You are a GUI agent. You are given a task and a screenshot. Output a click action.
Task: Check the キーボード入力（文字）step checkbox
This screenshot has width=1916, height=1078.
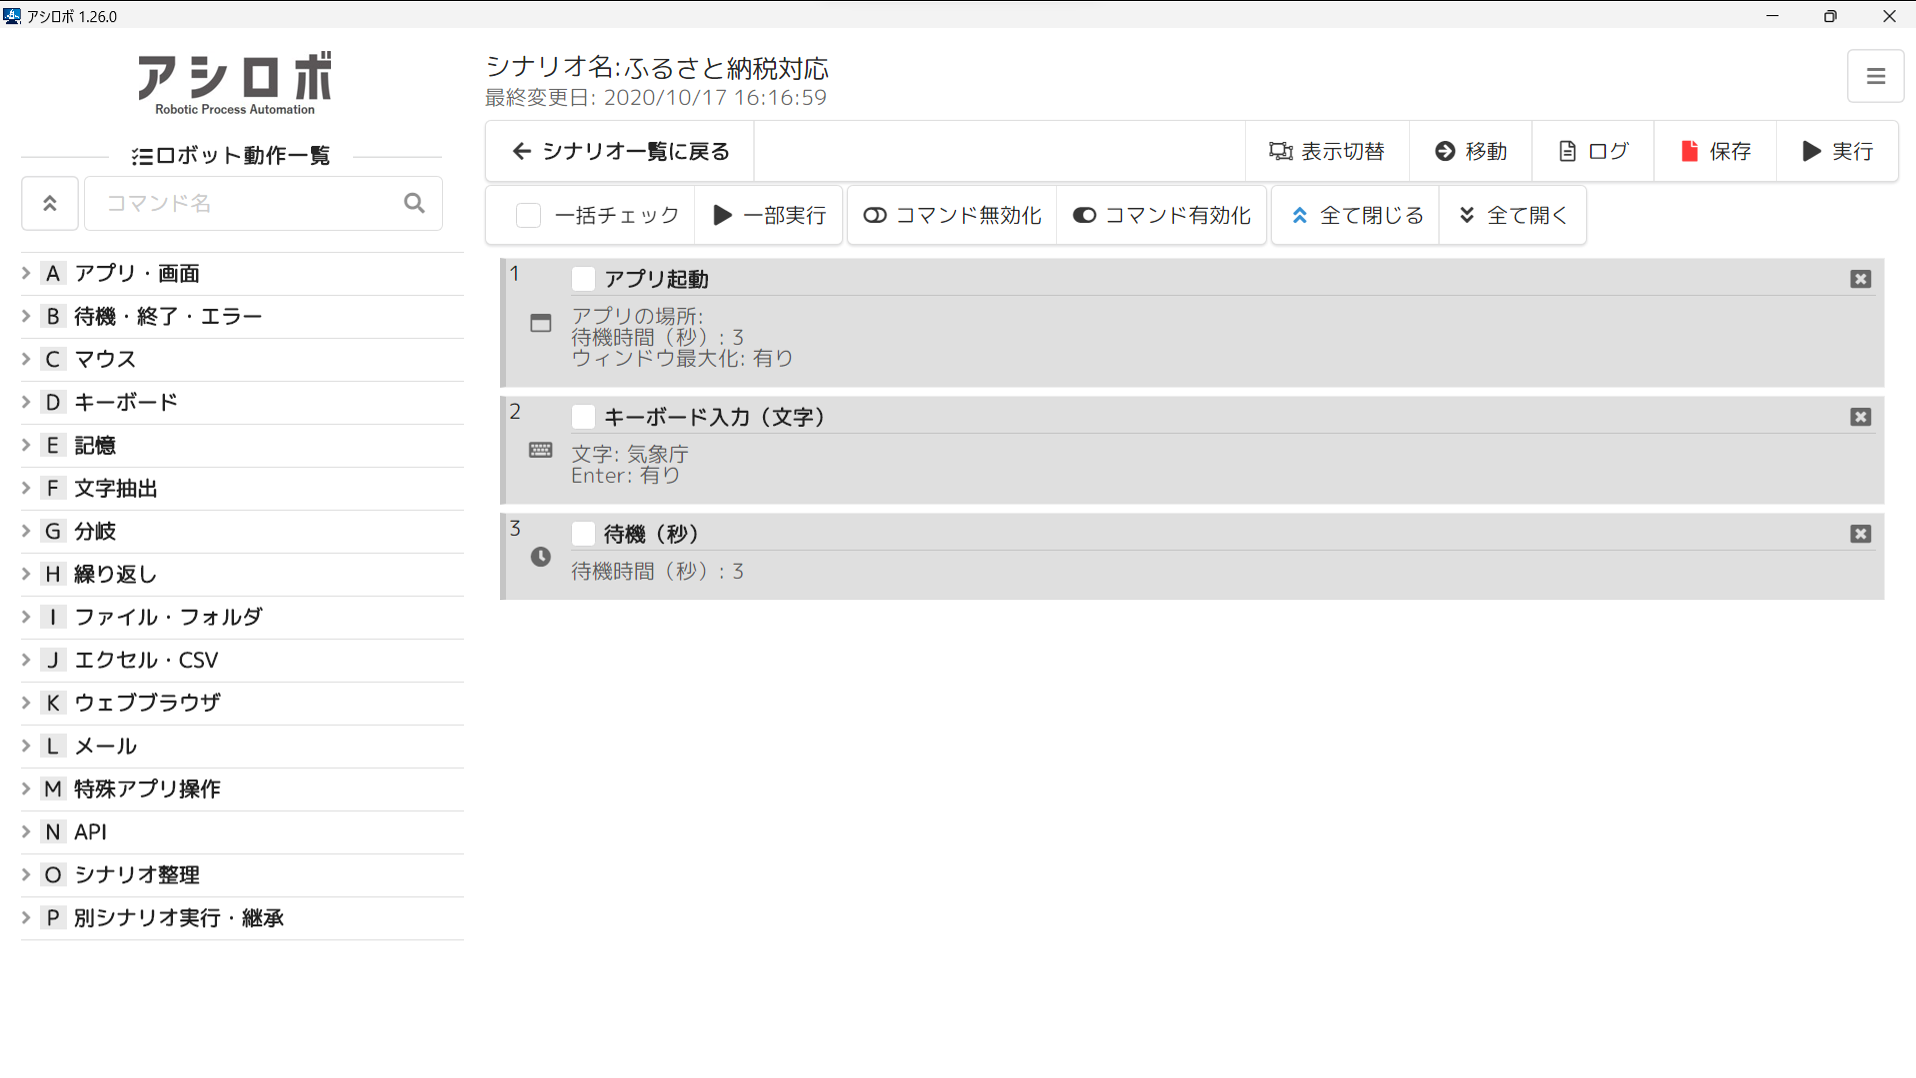click(583, 417)
